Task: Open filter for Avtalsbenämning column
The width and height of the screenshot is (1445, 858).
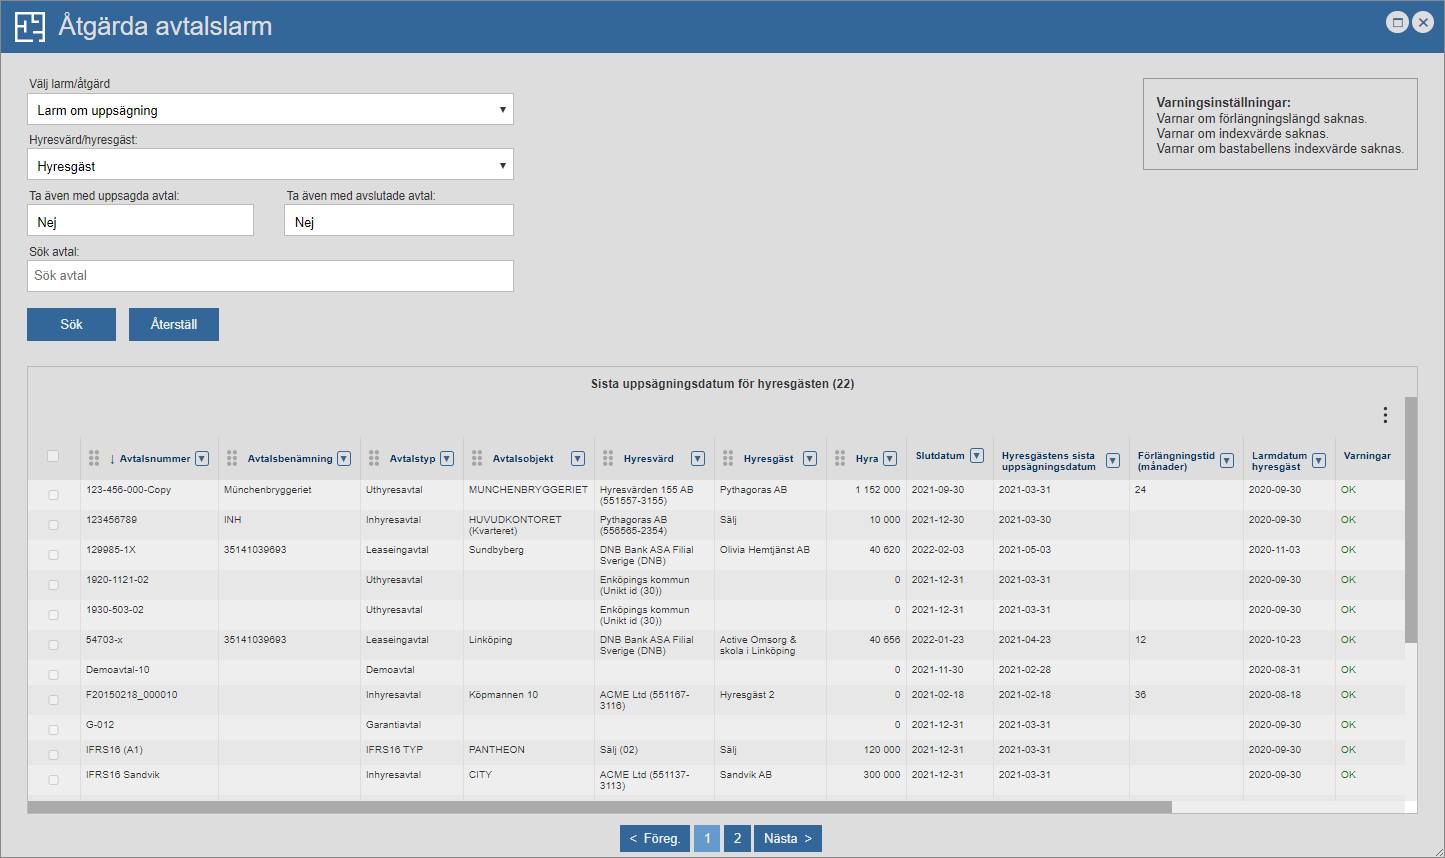Action: pos(344,459)
